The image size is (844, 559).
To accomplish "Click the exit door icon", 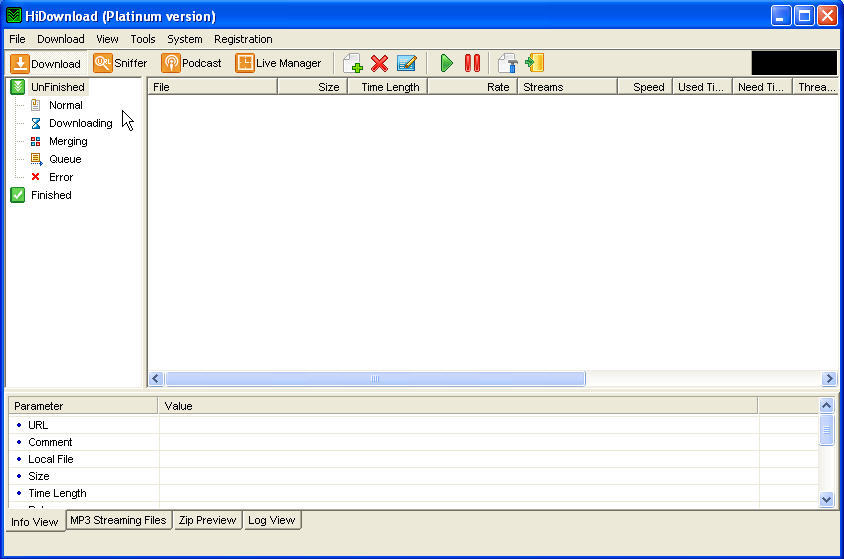I will (534, 63).
